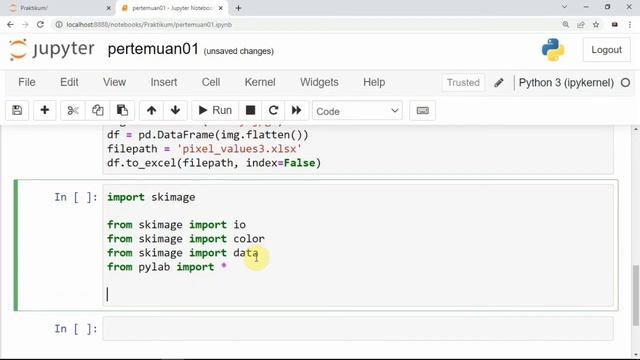Click the pencil edit mode icon
The image size is (640, 360).
pyautogui.click(x=499, y=83)
